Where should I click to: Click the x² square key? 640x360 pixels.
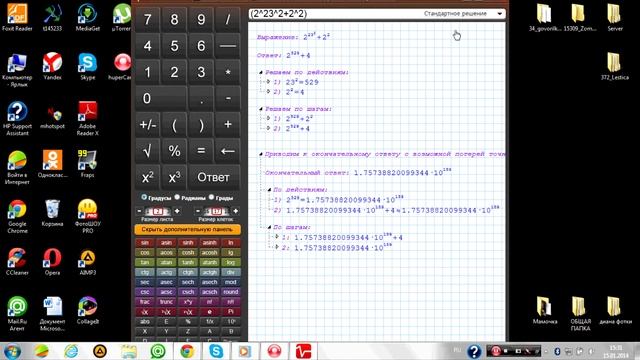[147, 177]
